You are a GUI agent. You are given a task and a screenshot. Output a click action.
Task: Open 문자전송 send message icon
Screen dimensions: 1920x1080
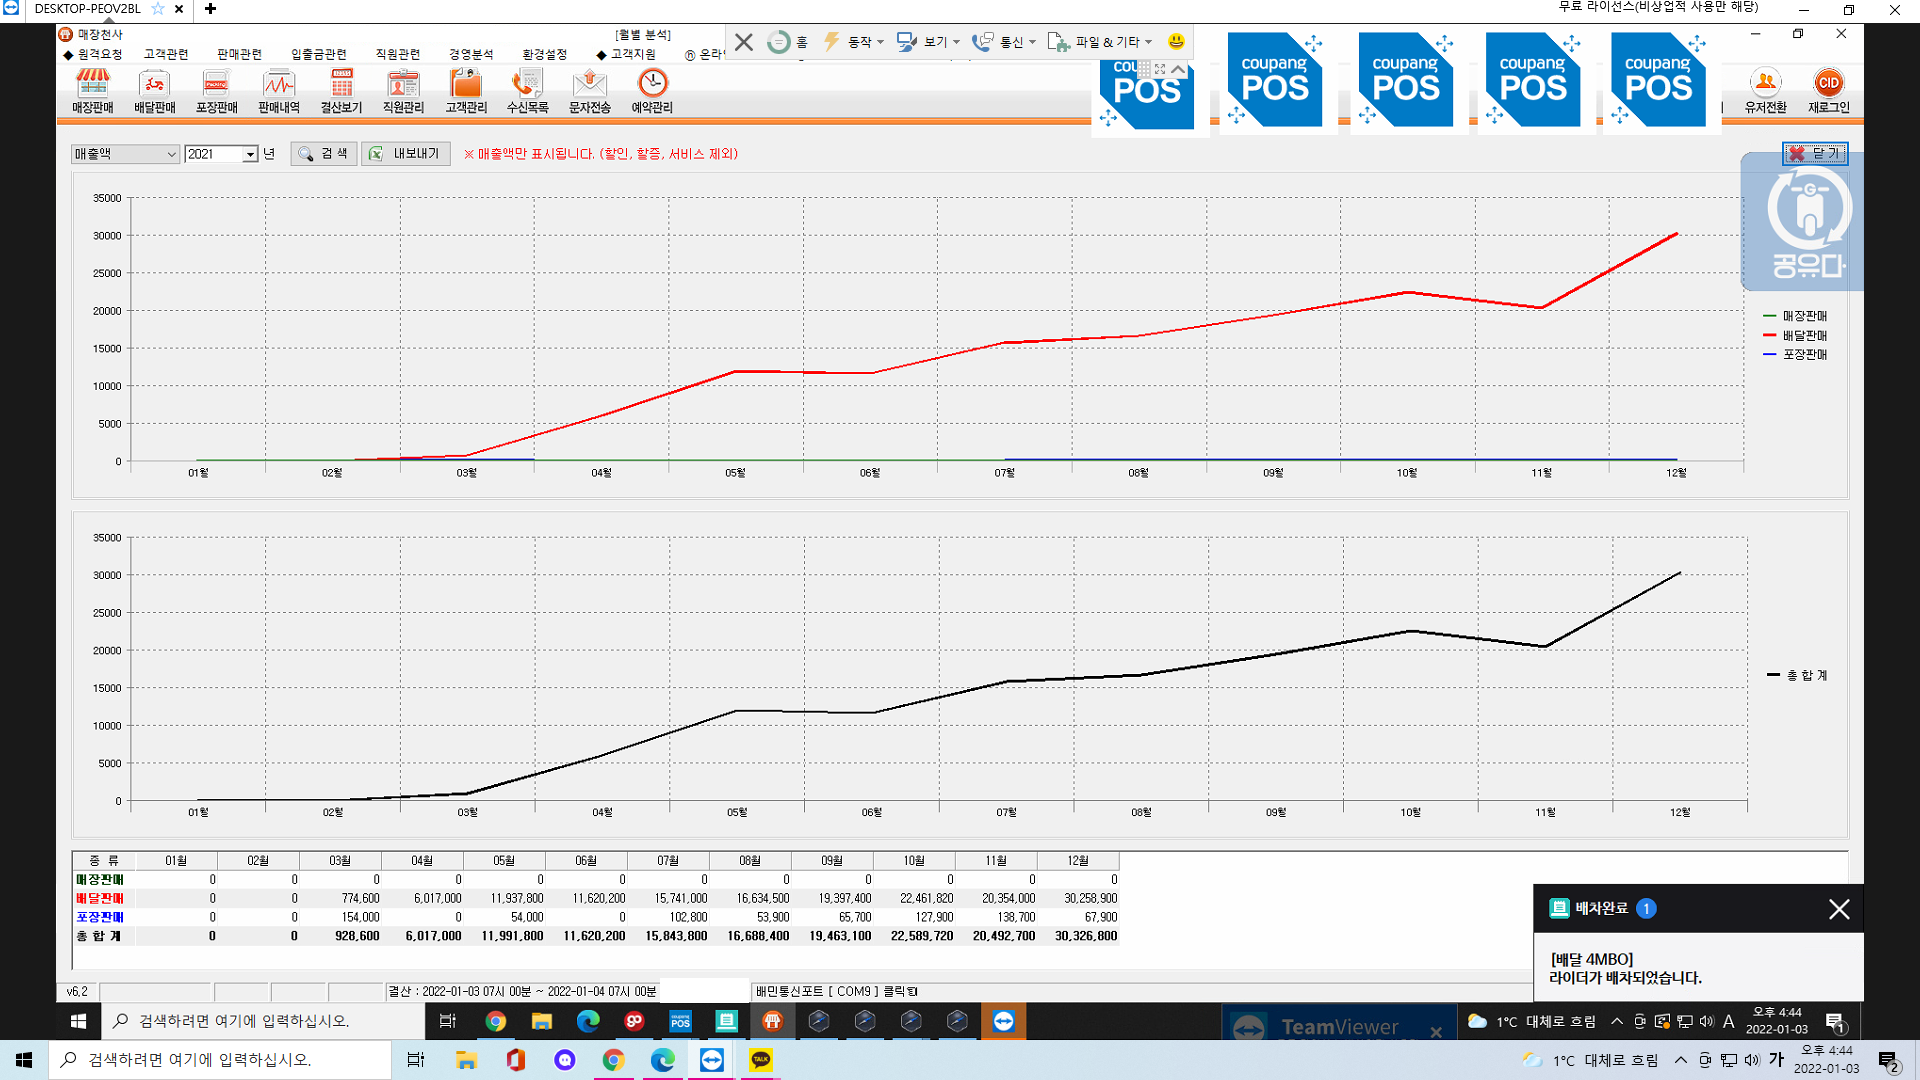coord(589,91)
